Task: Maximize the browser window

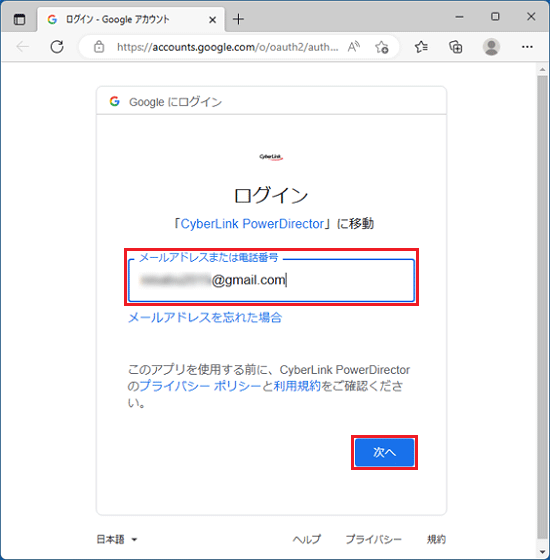Action: pyautogui.click(x=495, y=16)
